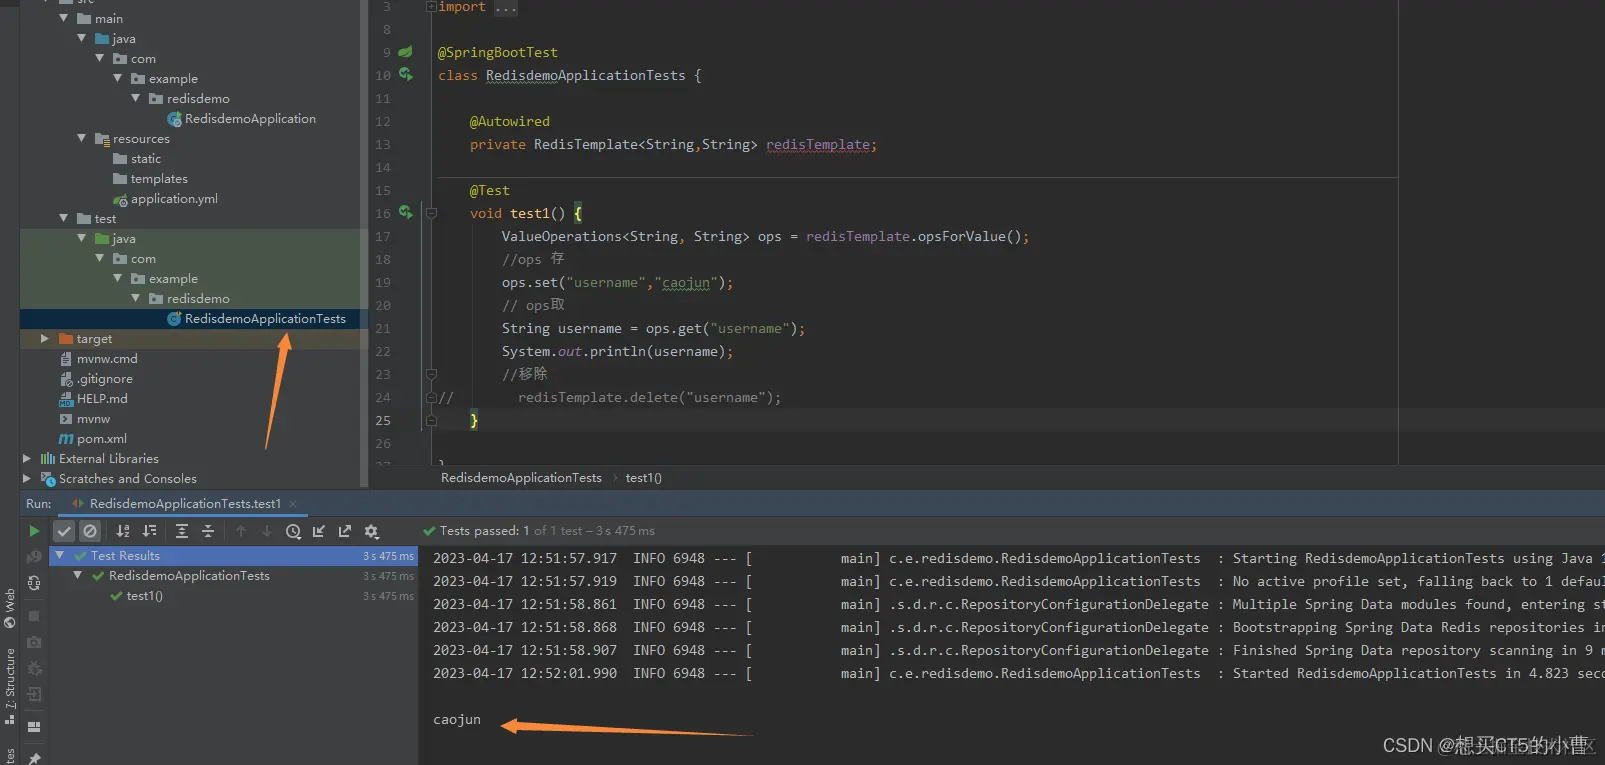Click Restore Layout icon in Run sidebar
This screenshot has width=1605, height=765.
pyautogui.click(x=34, y=727)
